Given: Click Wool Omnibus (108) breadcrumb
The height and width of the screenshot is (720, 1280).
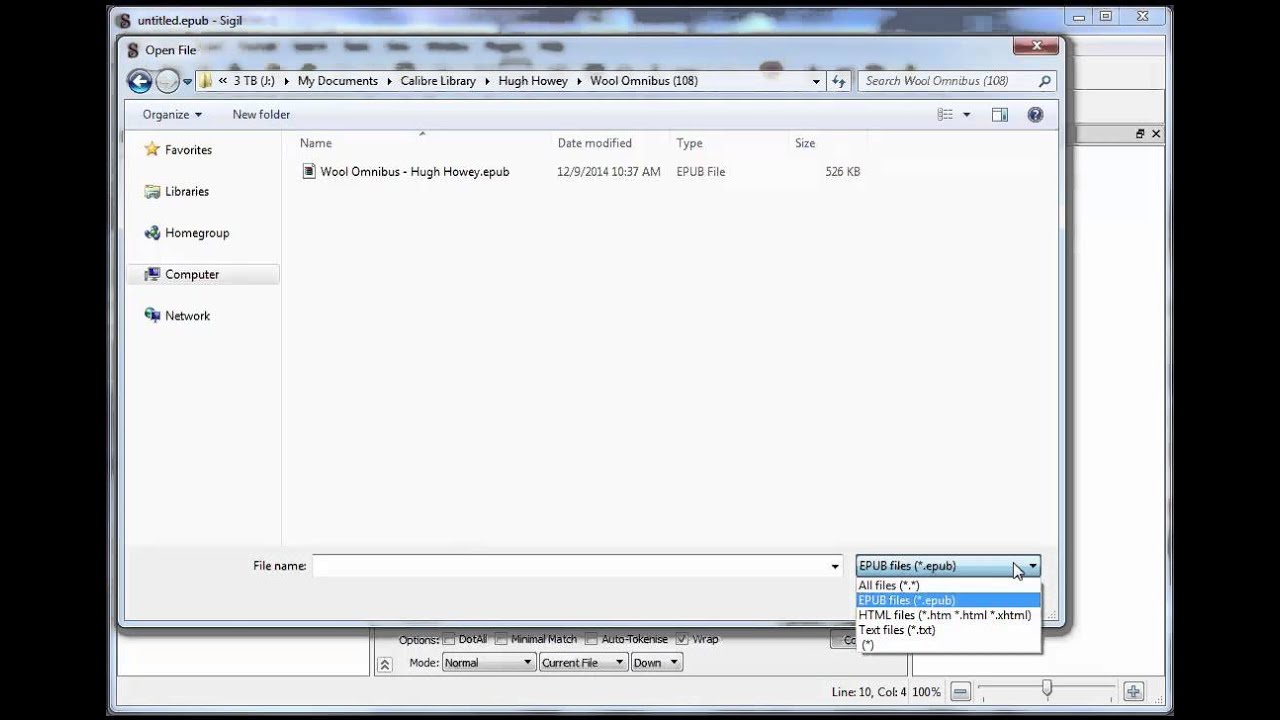Looking at the screenshot, I should (x=644, y=81).
